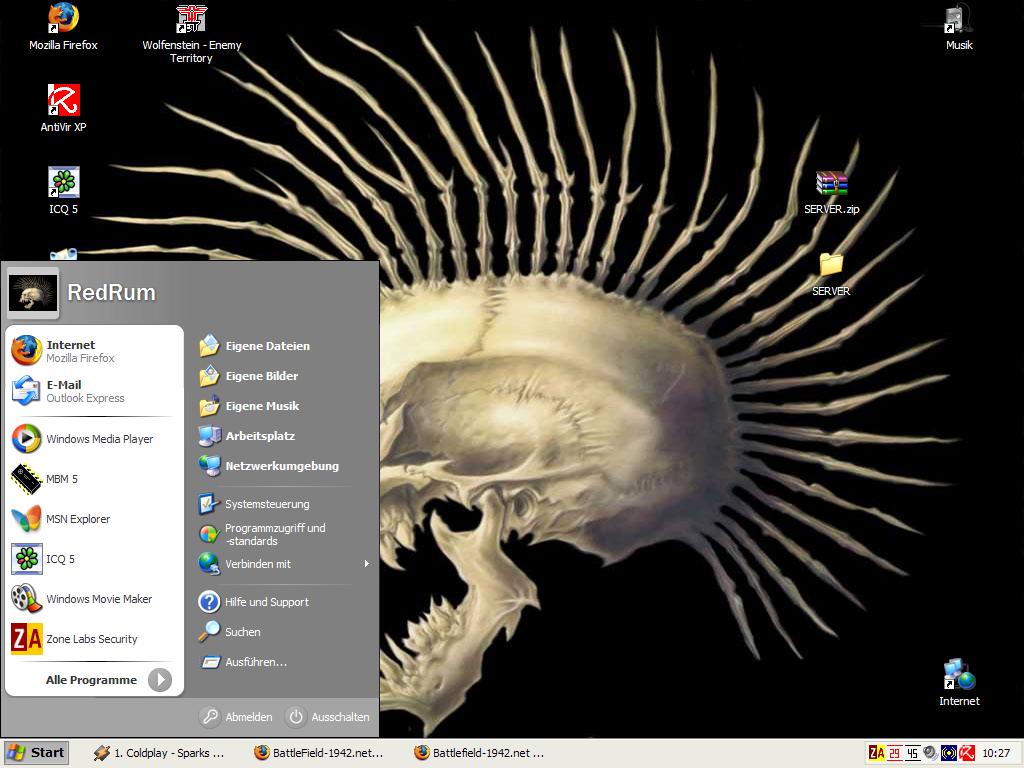Launch MBM 5 from the Start menu
This screenshot has width=1024, height=768.
pos(94,479)
